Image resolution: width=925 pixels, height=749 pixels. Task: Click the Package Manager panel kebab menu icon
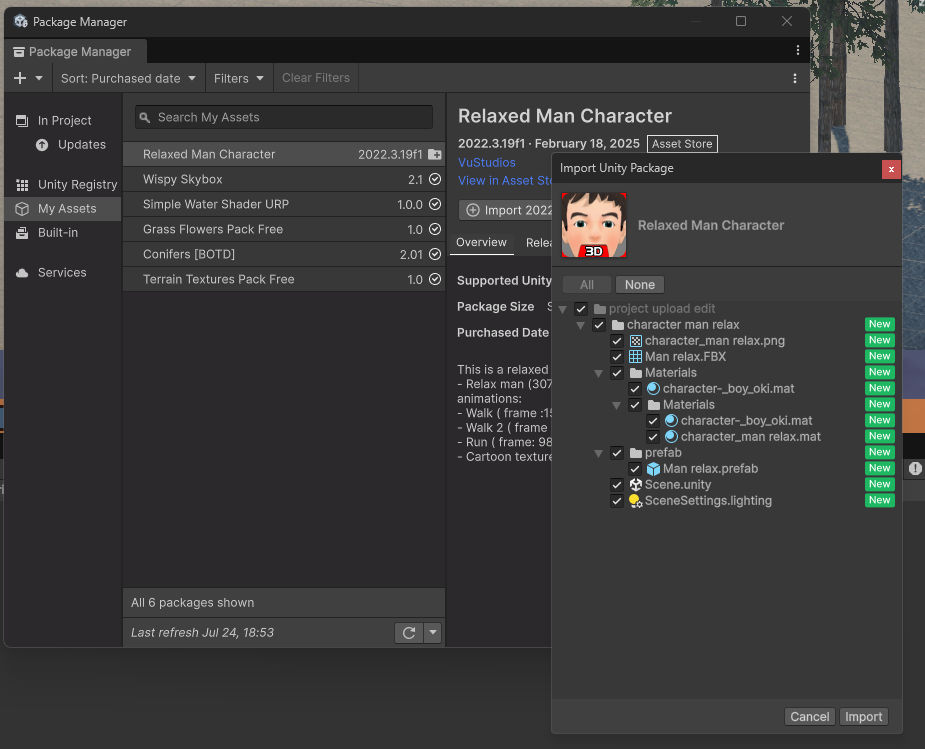(x=795, y=78)
